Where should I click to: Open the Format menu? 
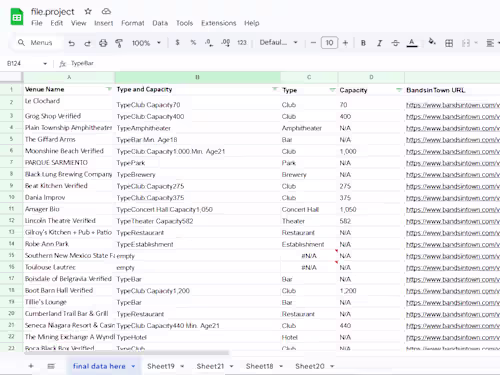click(x=133, y=23)
